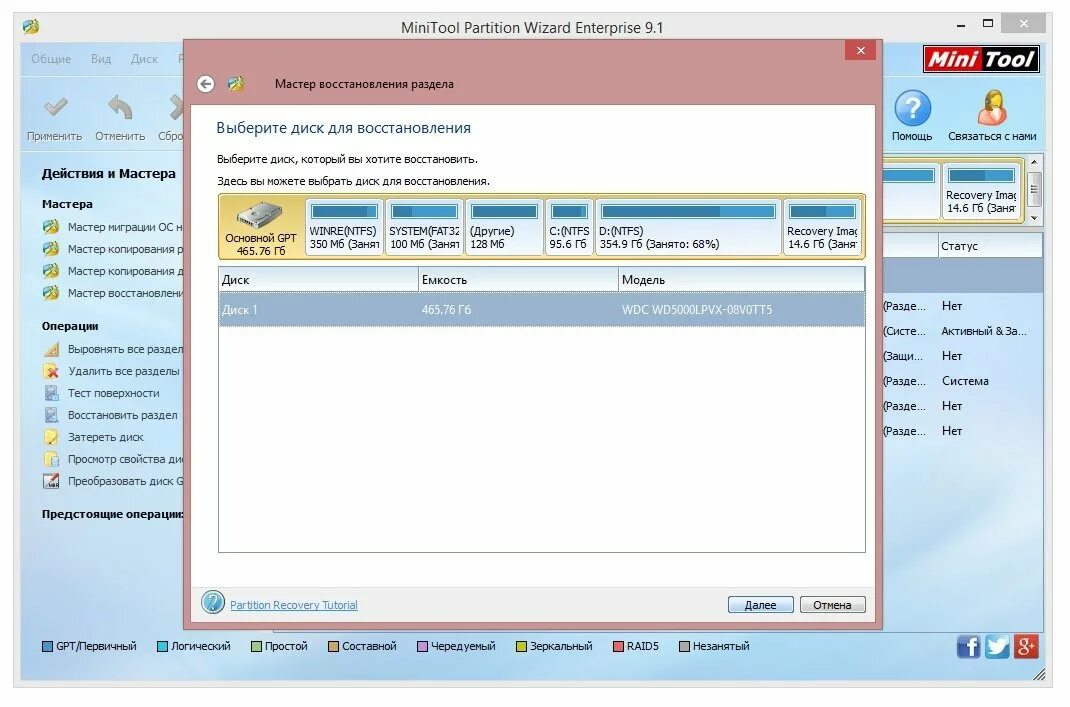The height and width of the screenshot is (707, 1070).
Task: Maximize the MiniTool Partition Wizard window
Action: (987, 24)
